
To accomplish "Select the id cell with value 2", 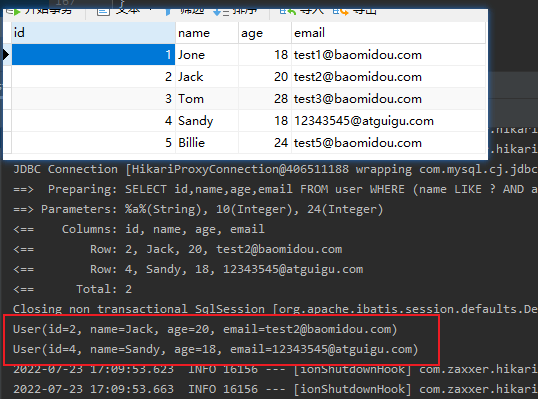I will tap(93, 77).
